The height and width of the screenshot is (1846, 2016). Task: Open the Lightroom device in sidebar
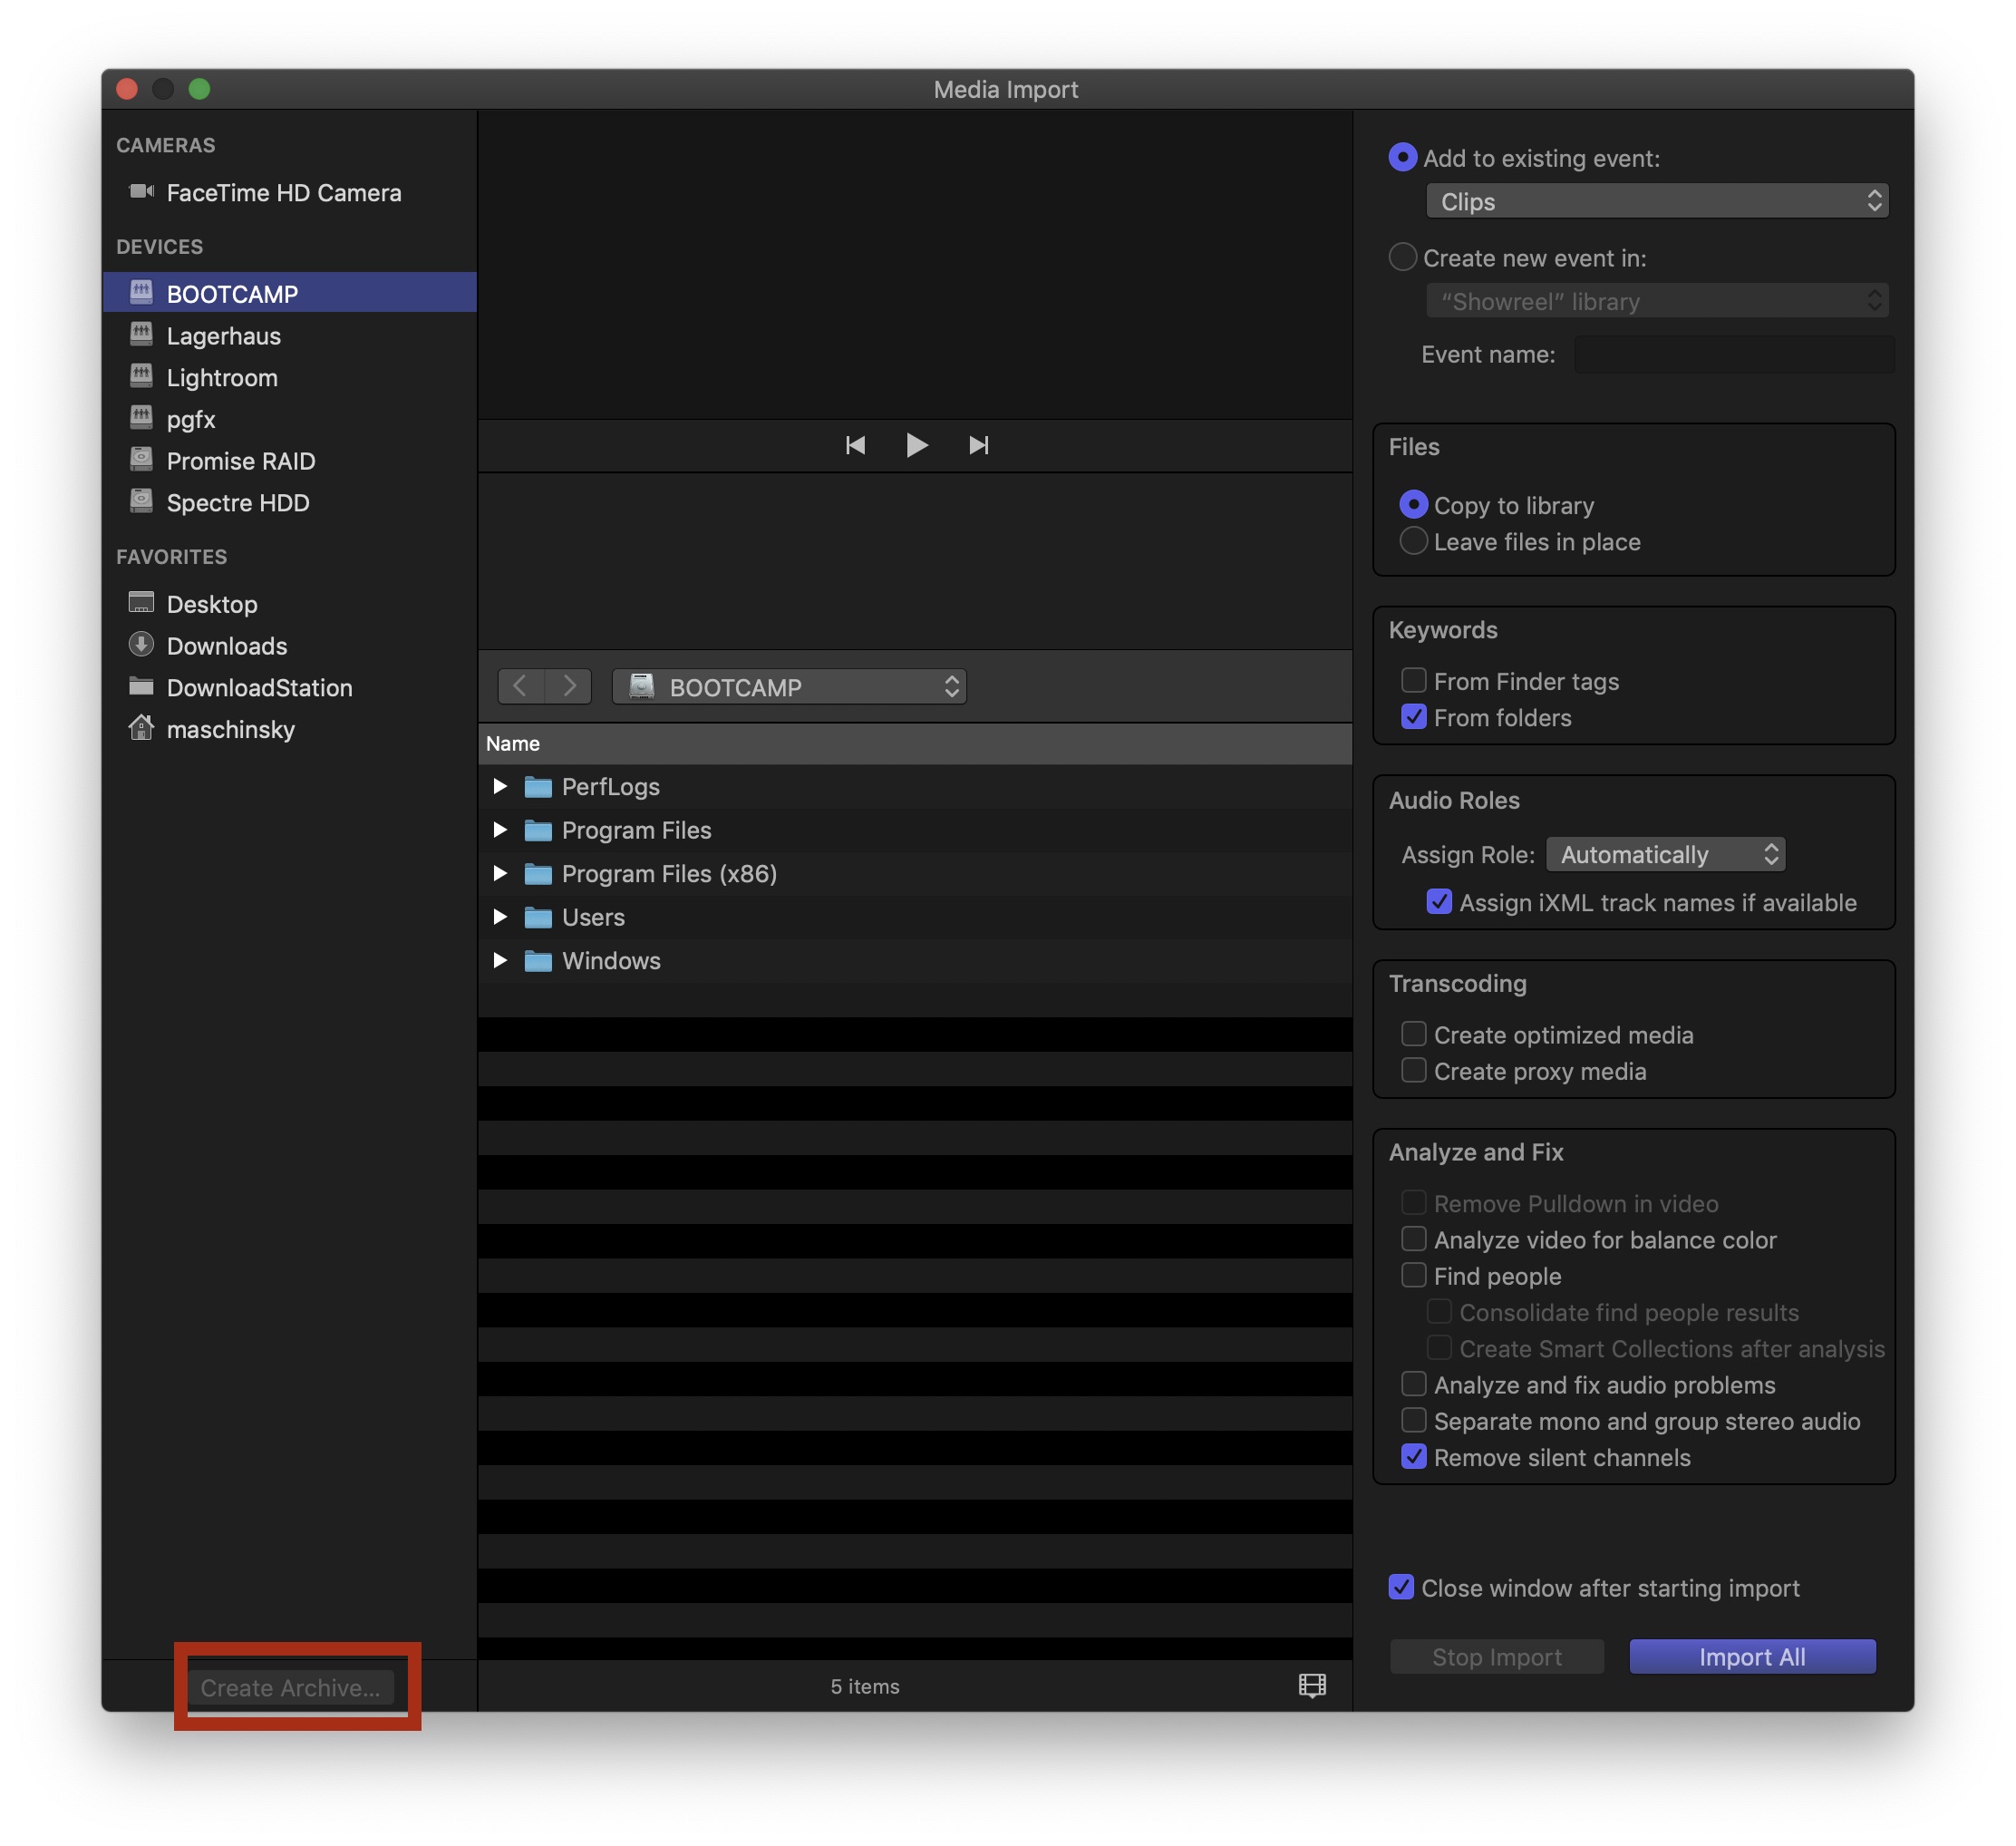pyautogui.click(x=223, y=377)
